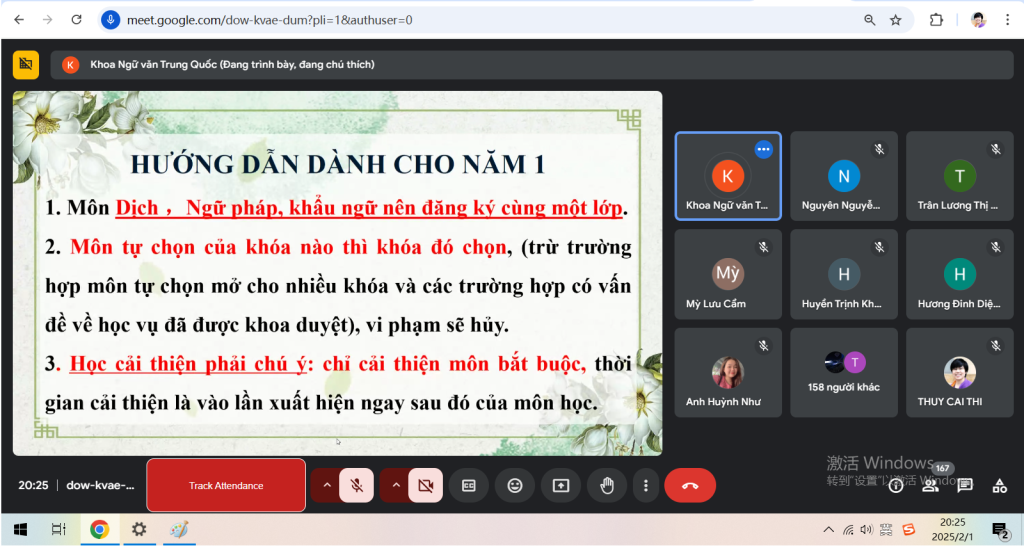Open taskbar clock 20:25 date

[952, 530]
